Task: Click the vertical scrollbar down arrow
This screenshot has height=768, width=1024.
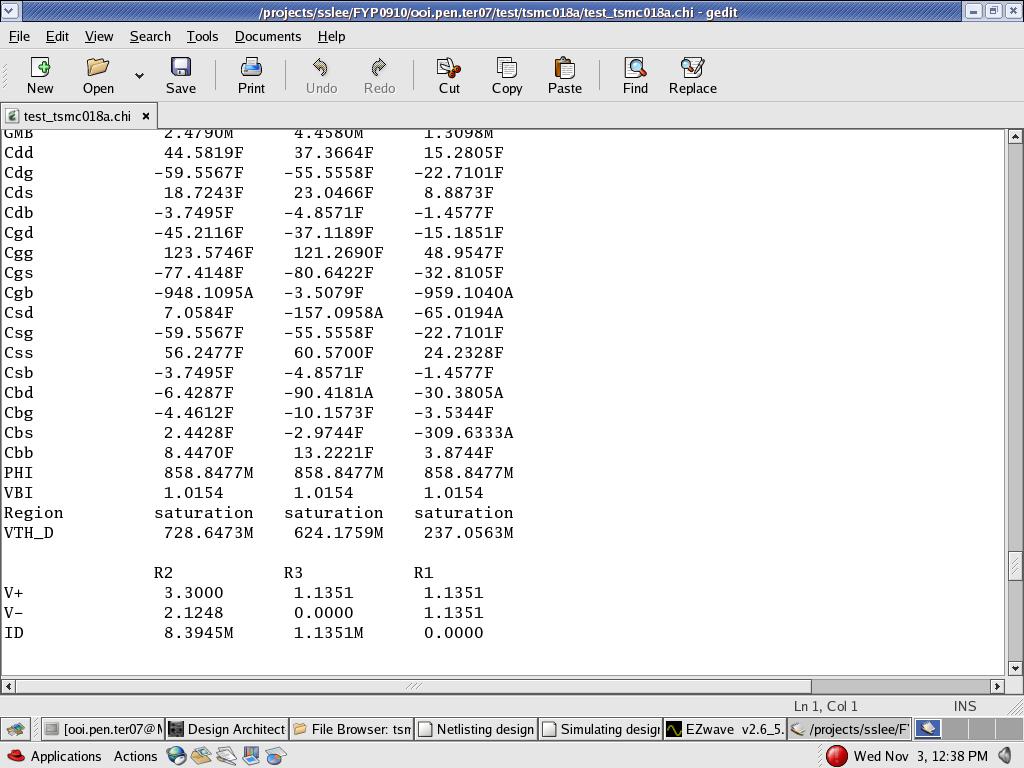Action: tap(1015, 668)
